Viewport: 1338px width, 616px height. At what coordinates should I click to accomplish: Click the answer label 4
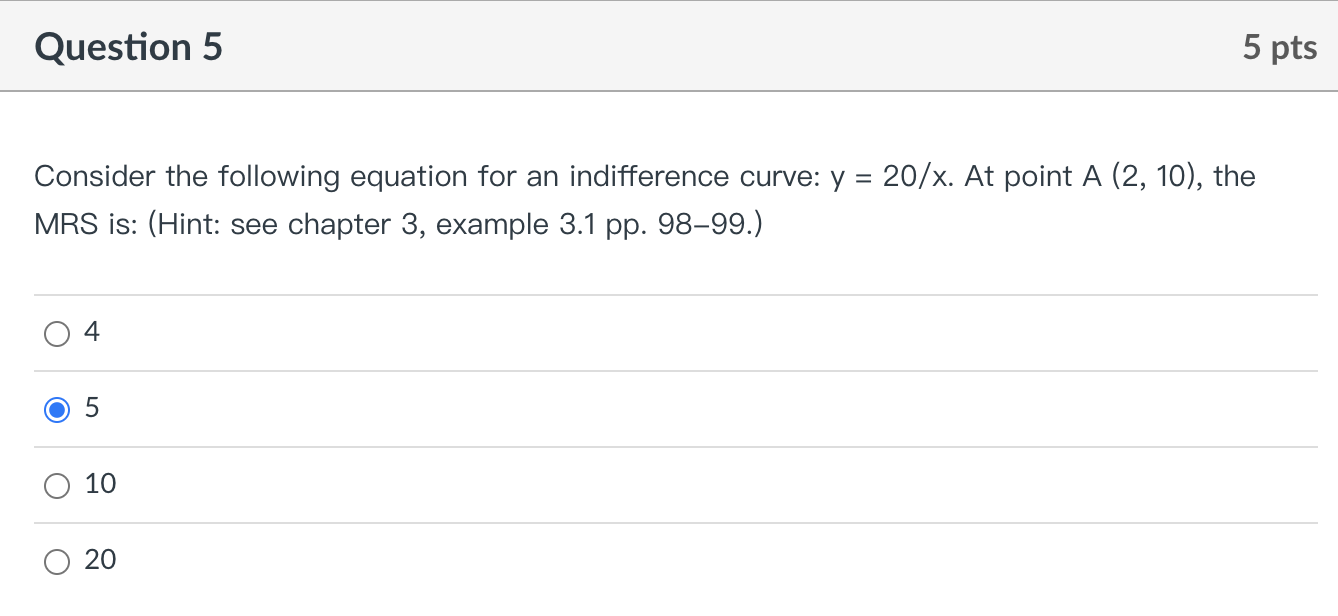pyautogui.click(x=90, y=332)
